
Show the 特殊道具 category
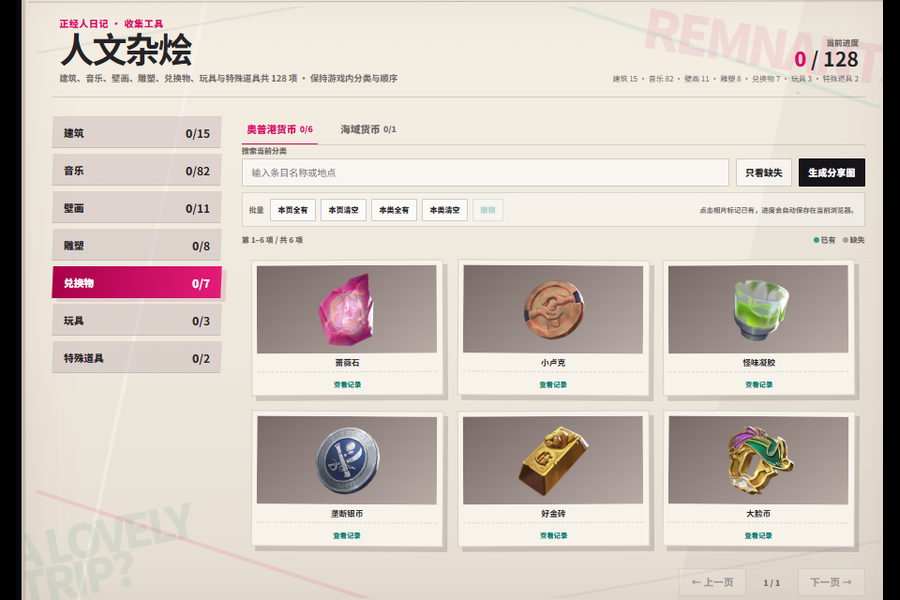[x=137, y=358]
